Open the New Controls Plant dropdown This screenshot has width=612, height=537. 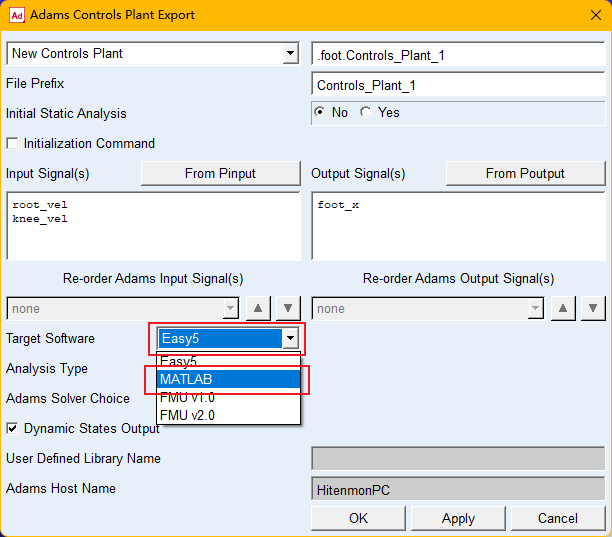pyautogui.click(x=290, y=54)
